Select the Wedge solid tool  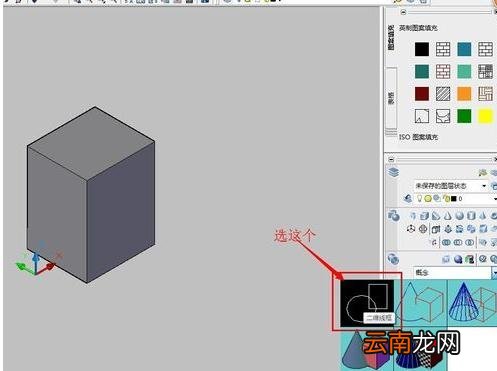(x=436, y=216)
